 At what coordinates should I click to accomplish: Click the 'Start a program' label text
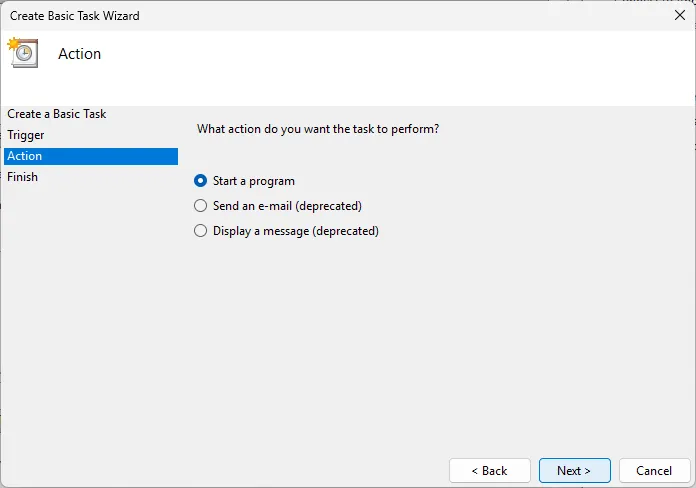pos(253,181)
